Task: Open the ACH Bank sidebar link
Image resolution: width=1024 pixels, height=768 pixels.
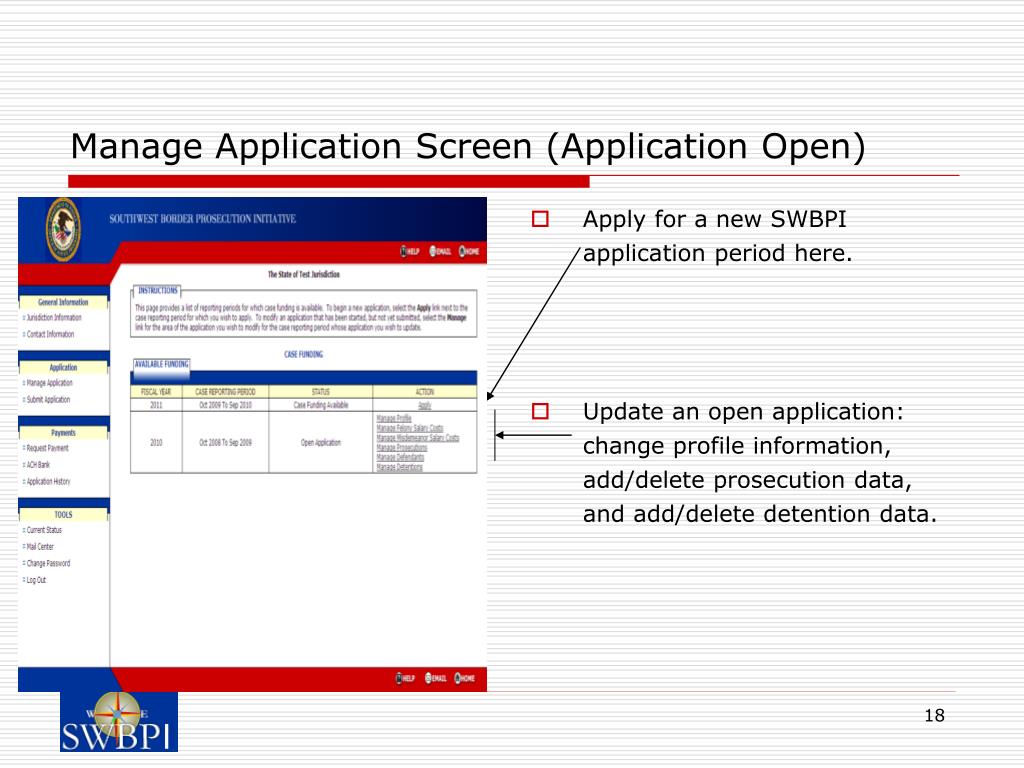Action: coord(38,465)
